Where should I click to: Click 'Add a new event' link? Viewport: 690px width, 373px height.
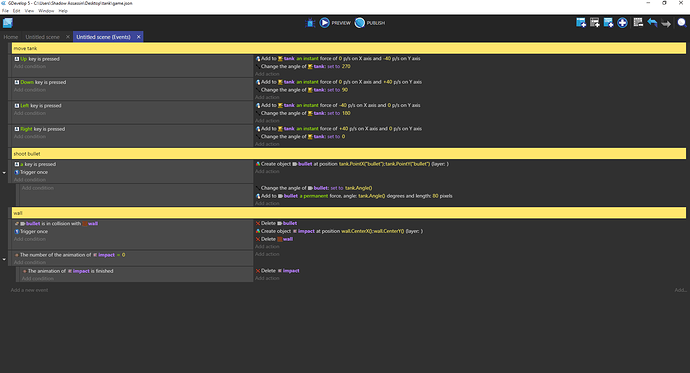(x=29, y=290)
